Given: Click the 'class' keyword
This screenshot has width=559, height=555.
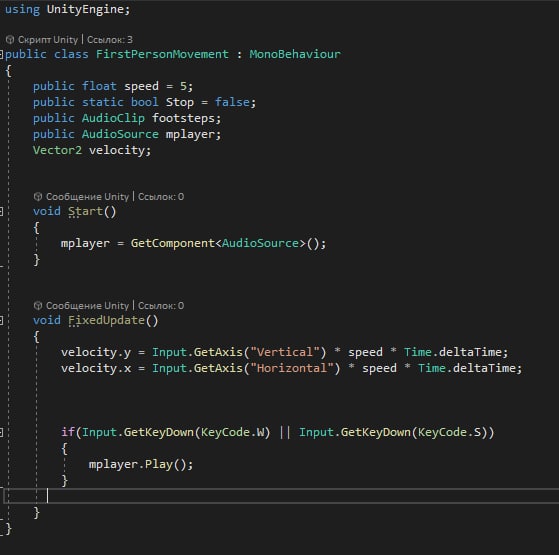Looking at the screenshot, I should coord(71,54).
